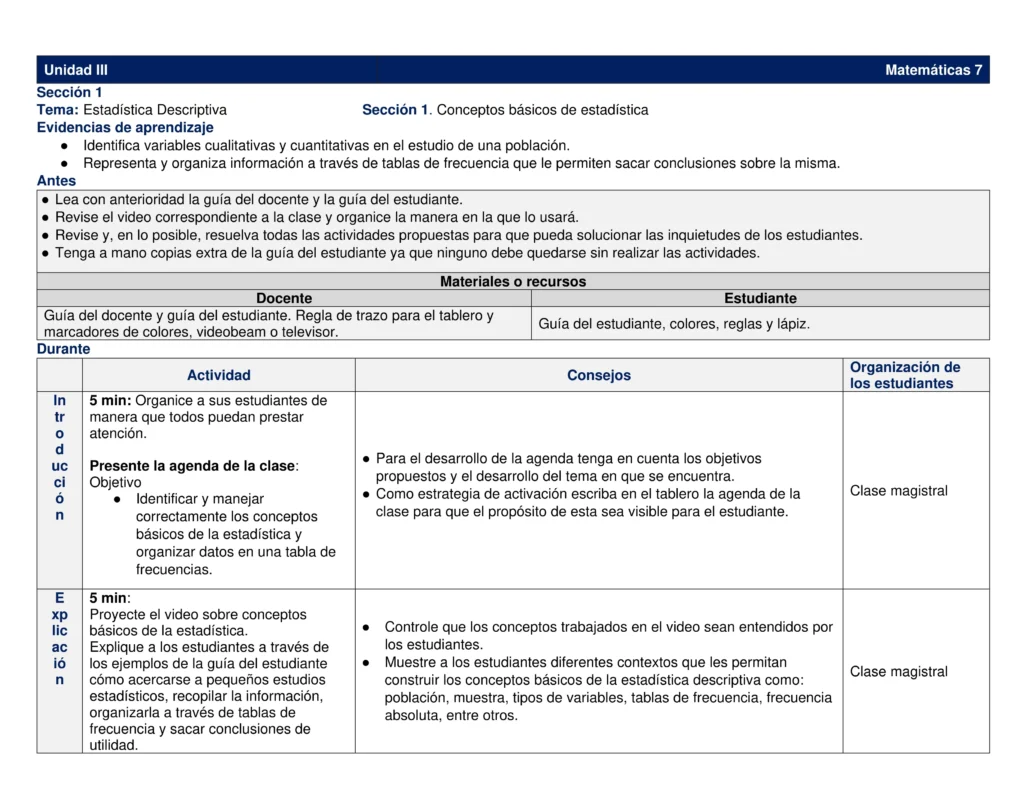Click the 'Estudiante' column header
This screenshot has height=791, width=1024.
[x=760, y=298]
